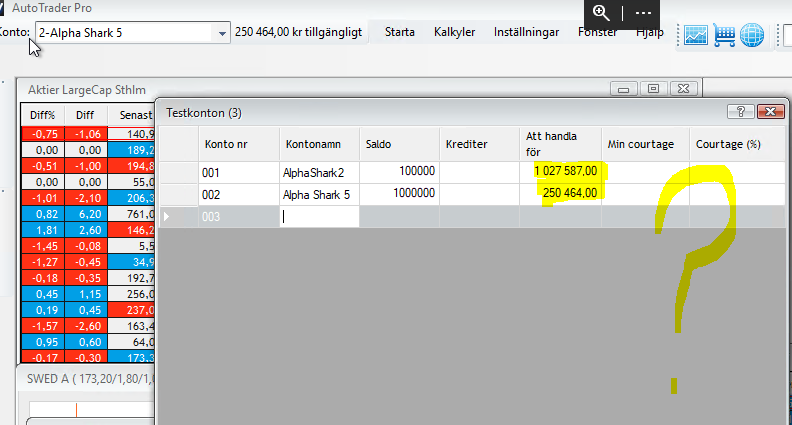Sort by the Saldo column header
Image resolution: width=792 pixels, height=425 pixels.
[398, 144]
